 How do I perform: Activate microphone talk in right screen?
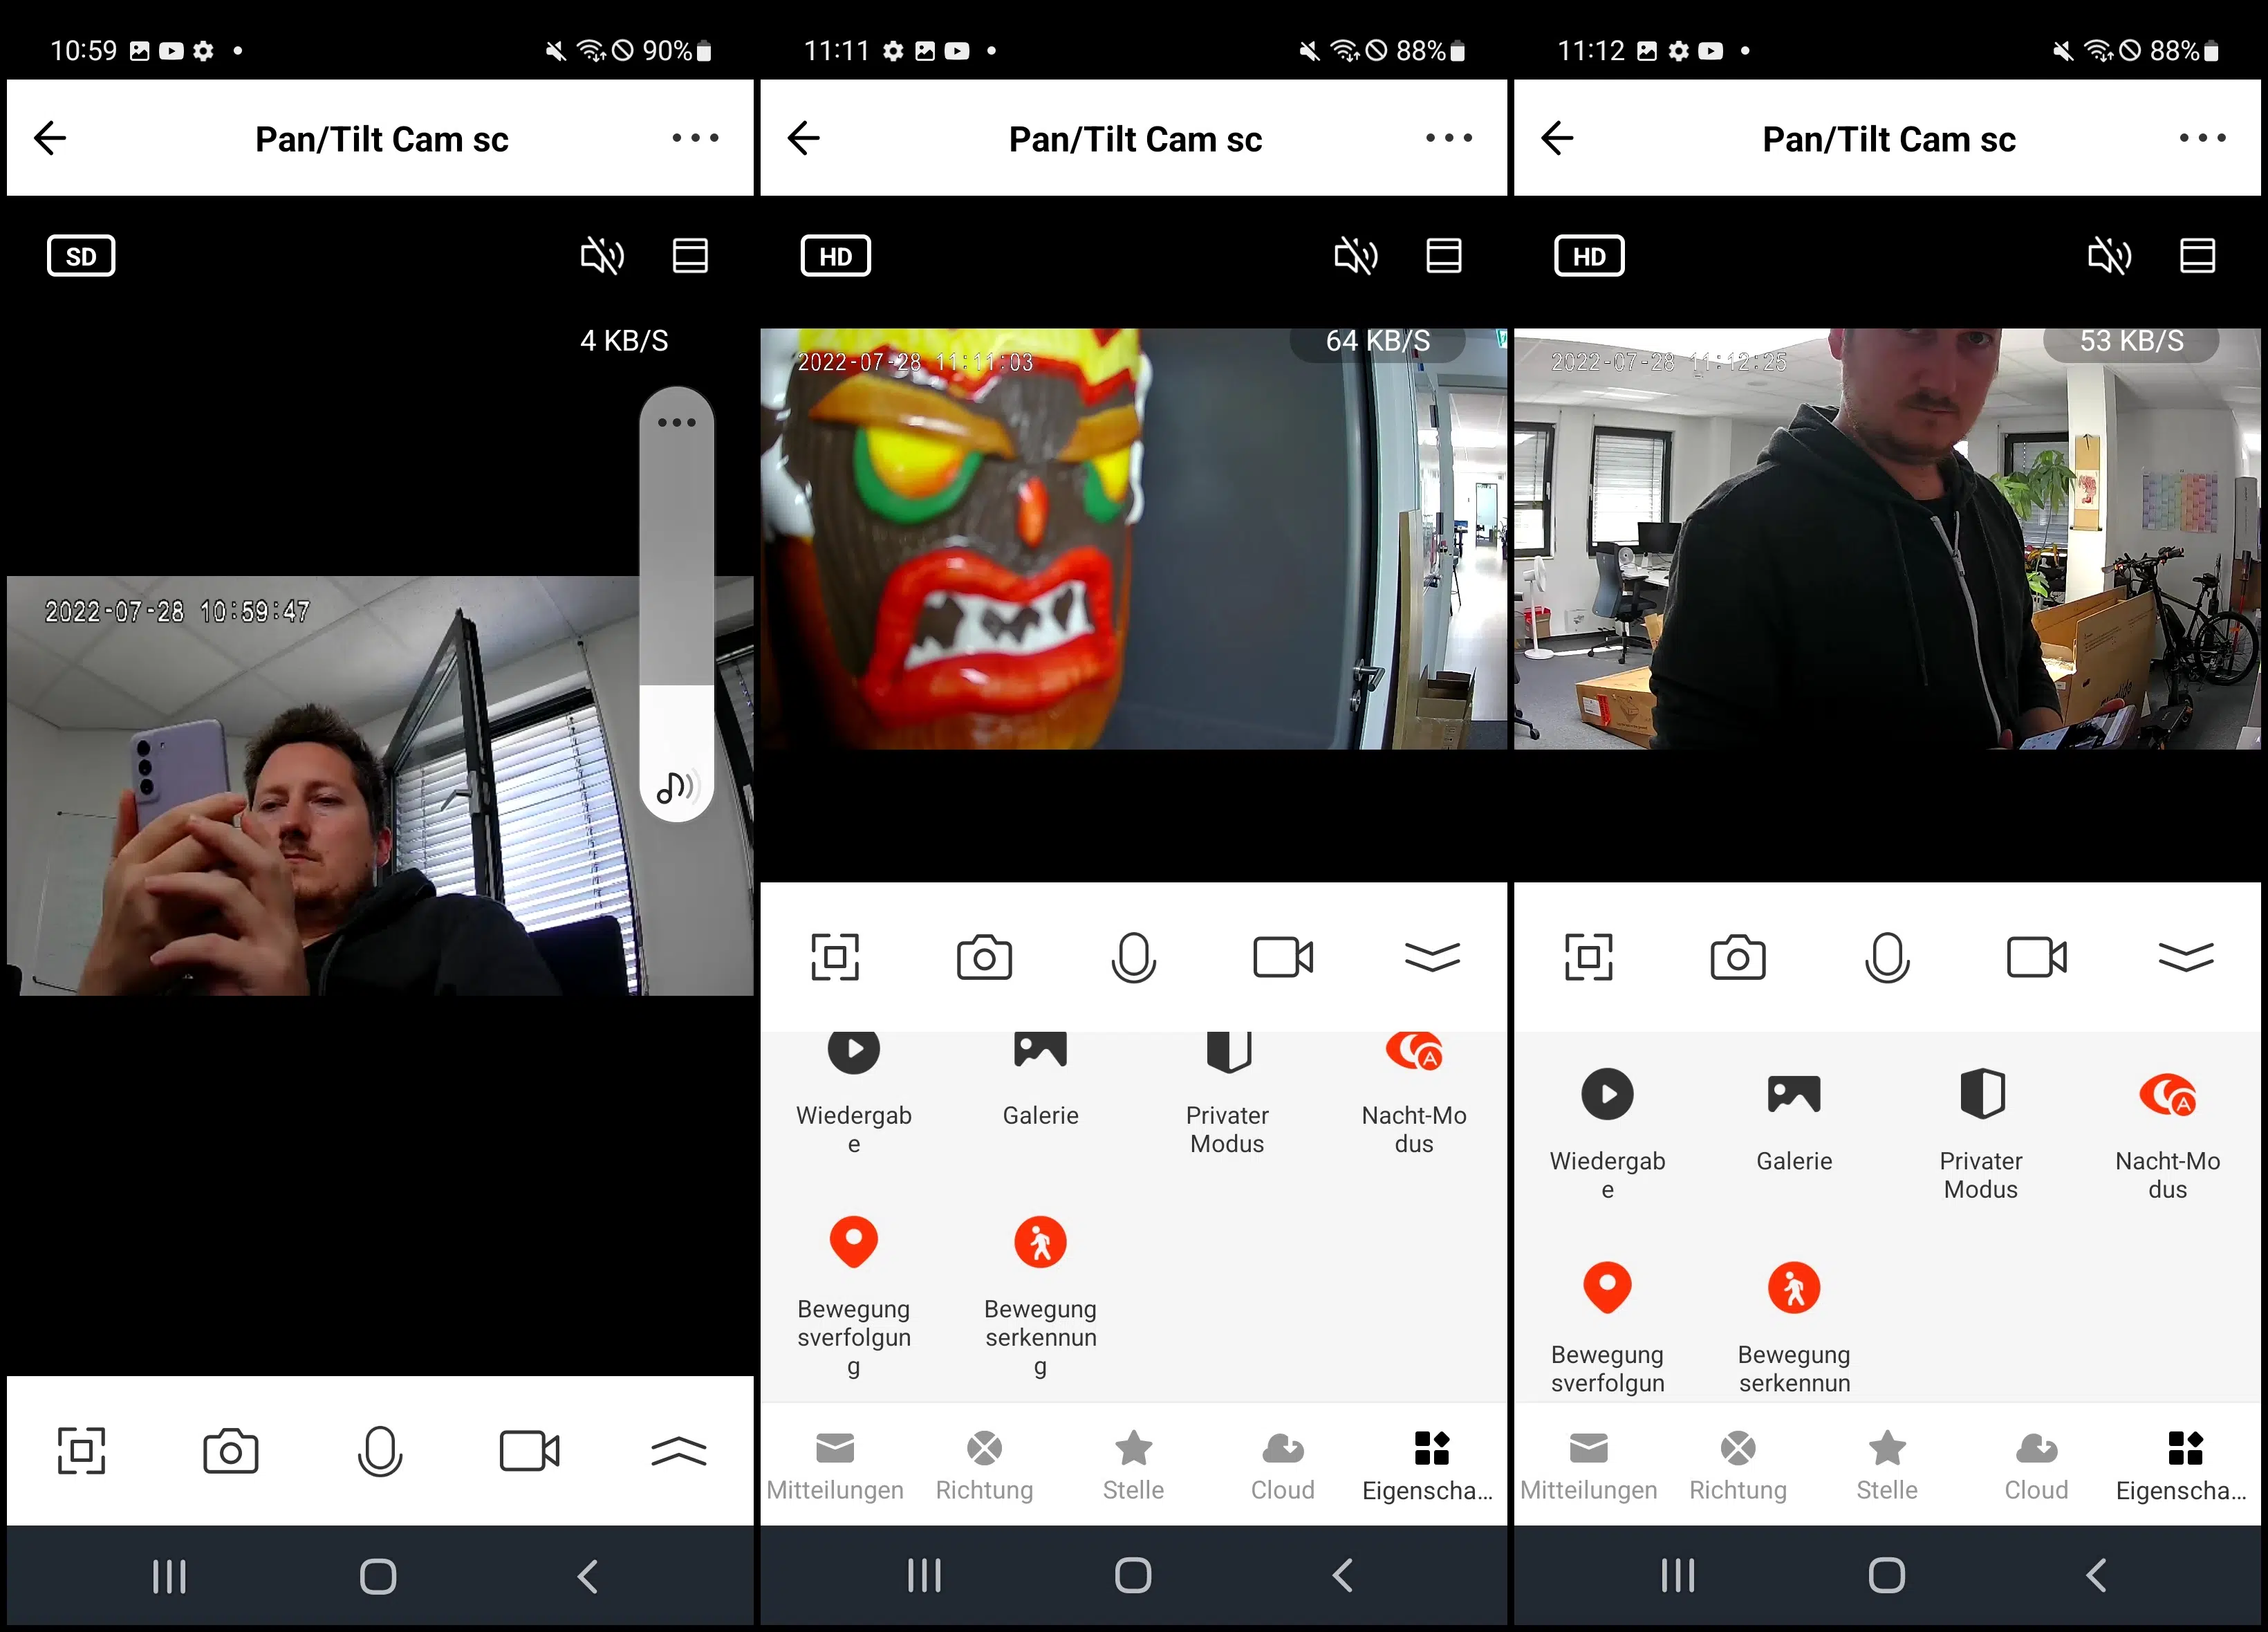[x=1887, y=958]
